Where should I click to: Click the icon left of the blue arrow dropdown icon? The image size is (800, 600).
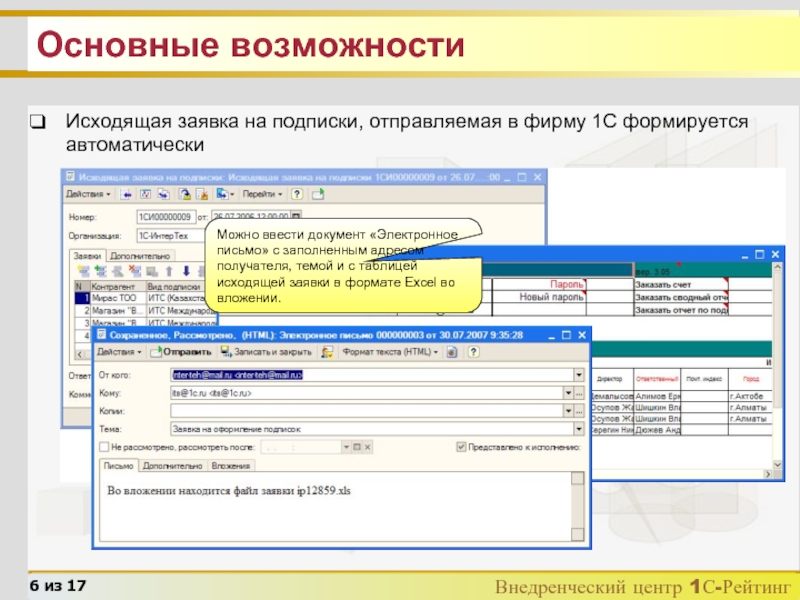click(202, 194)
